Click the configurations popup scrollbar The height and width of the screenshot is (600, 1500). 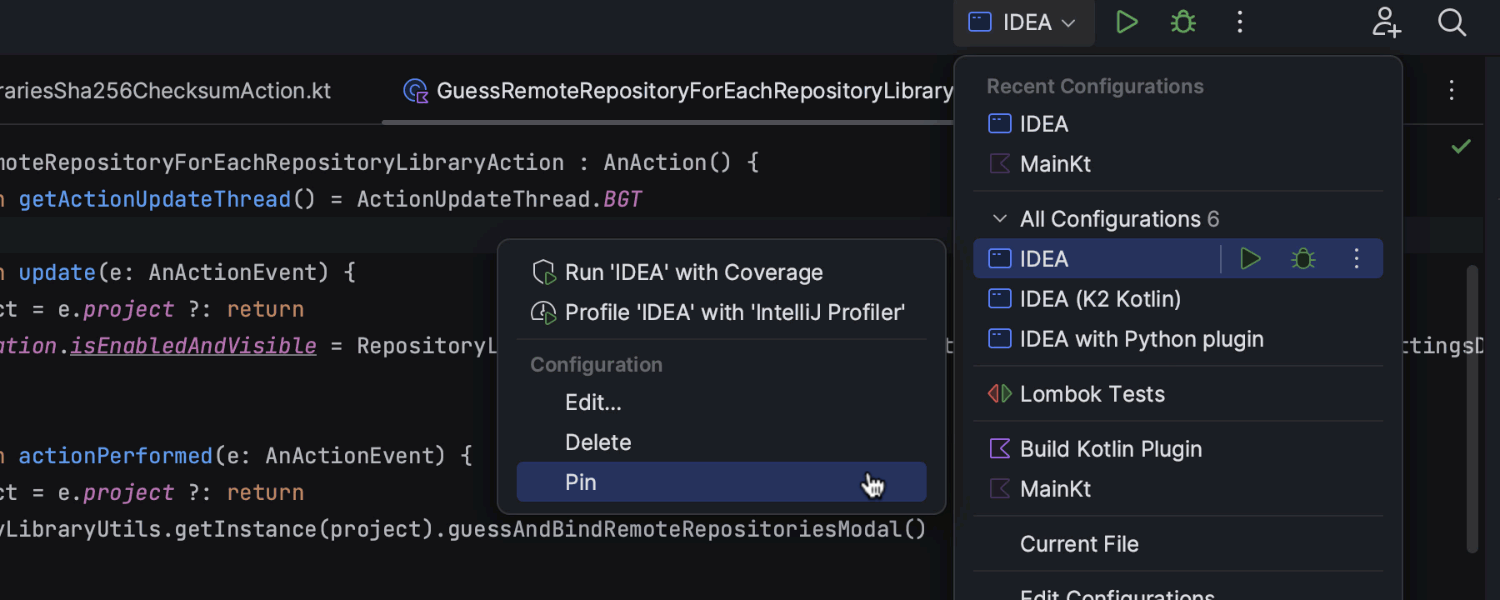tap(1471, 408)
